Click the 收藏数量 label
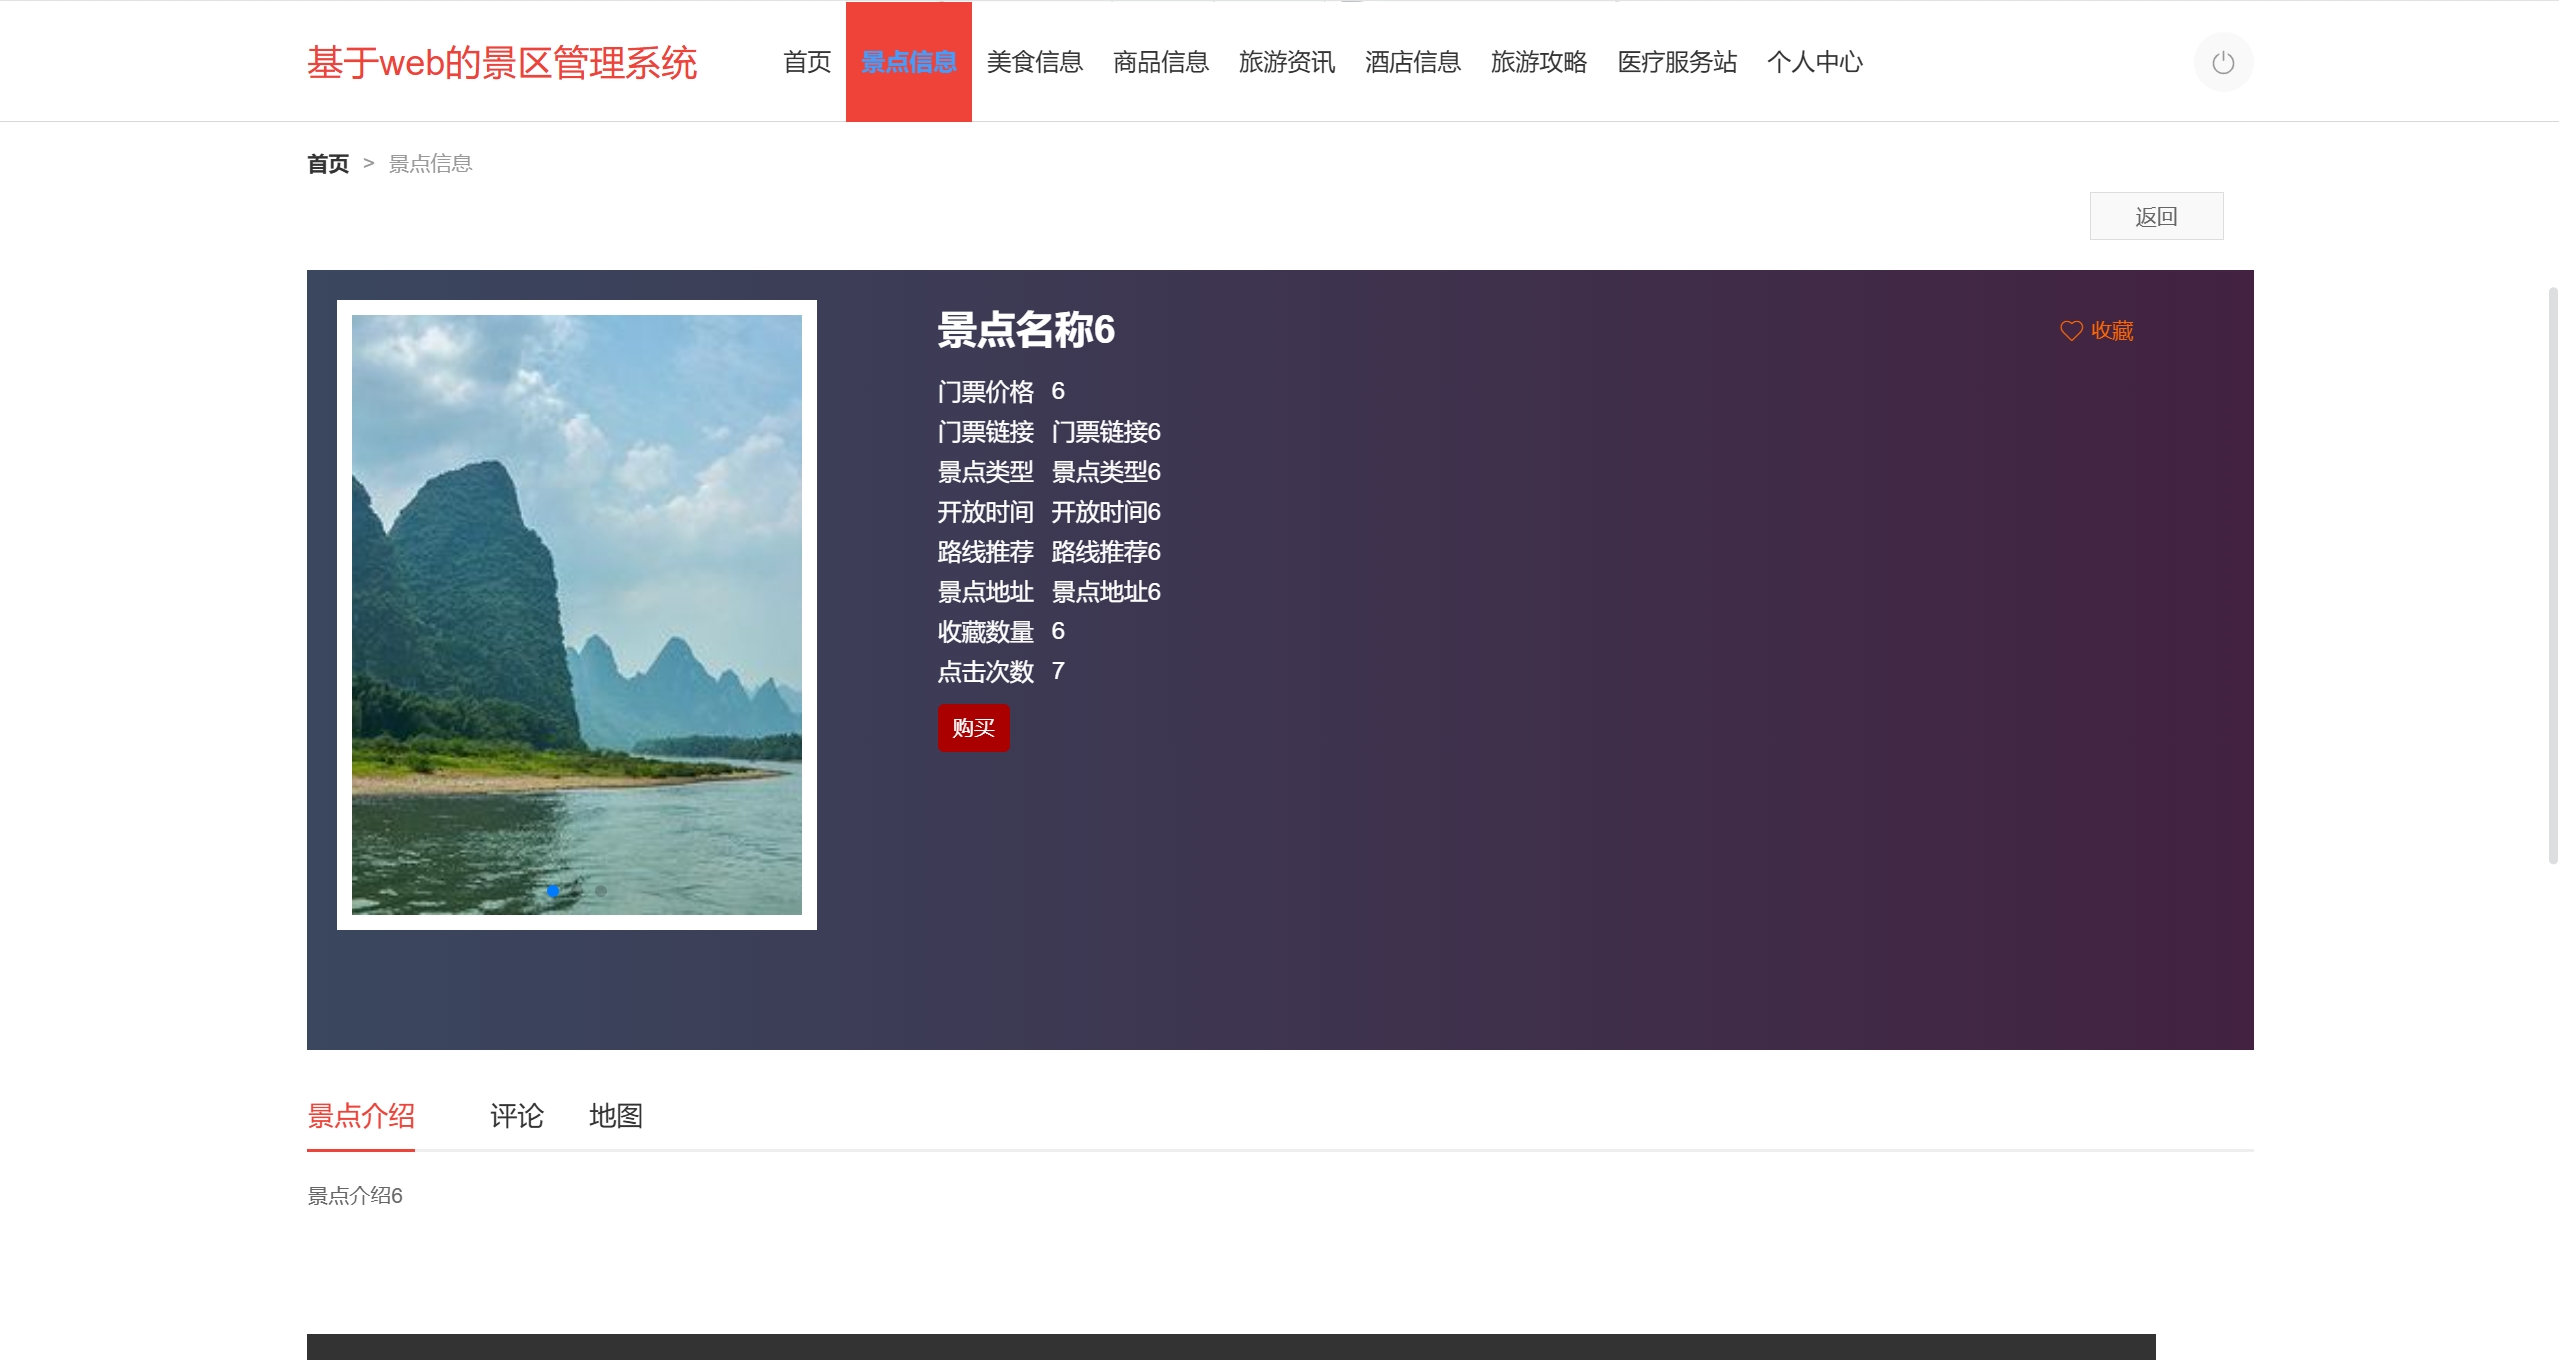2559x1360 pixels. (985, 632)
